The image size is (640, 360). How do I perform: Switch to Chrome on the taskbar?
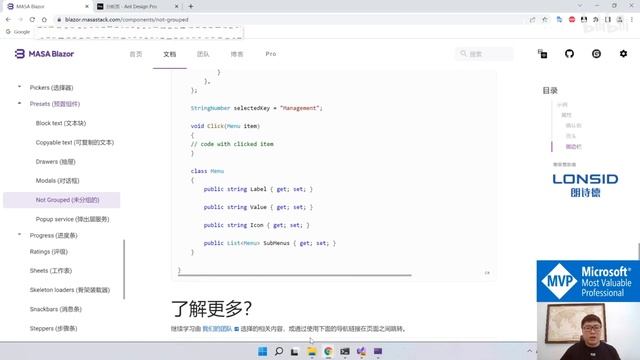pos(328,351)
